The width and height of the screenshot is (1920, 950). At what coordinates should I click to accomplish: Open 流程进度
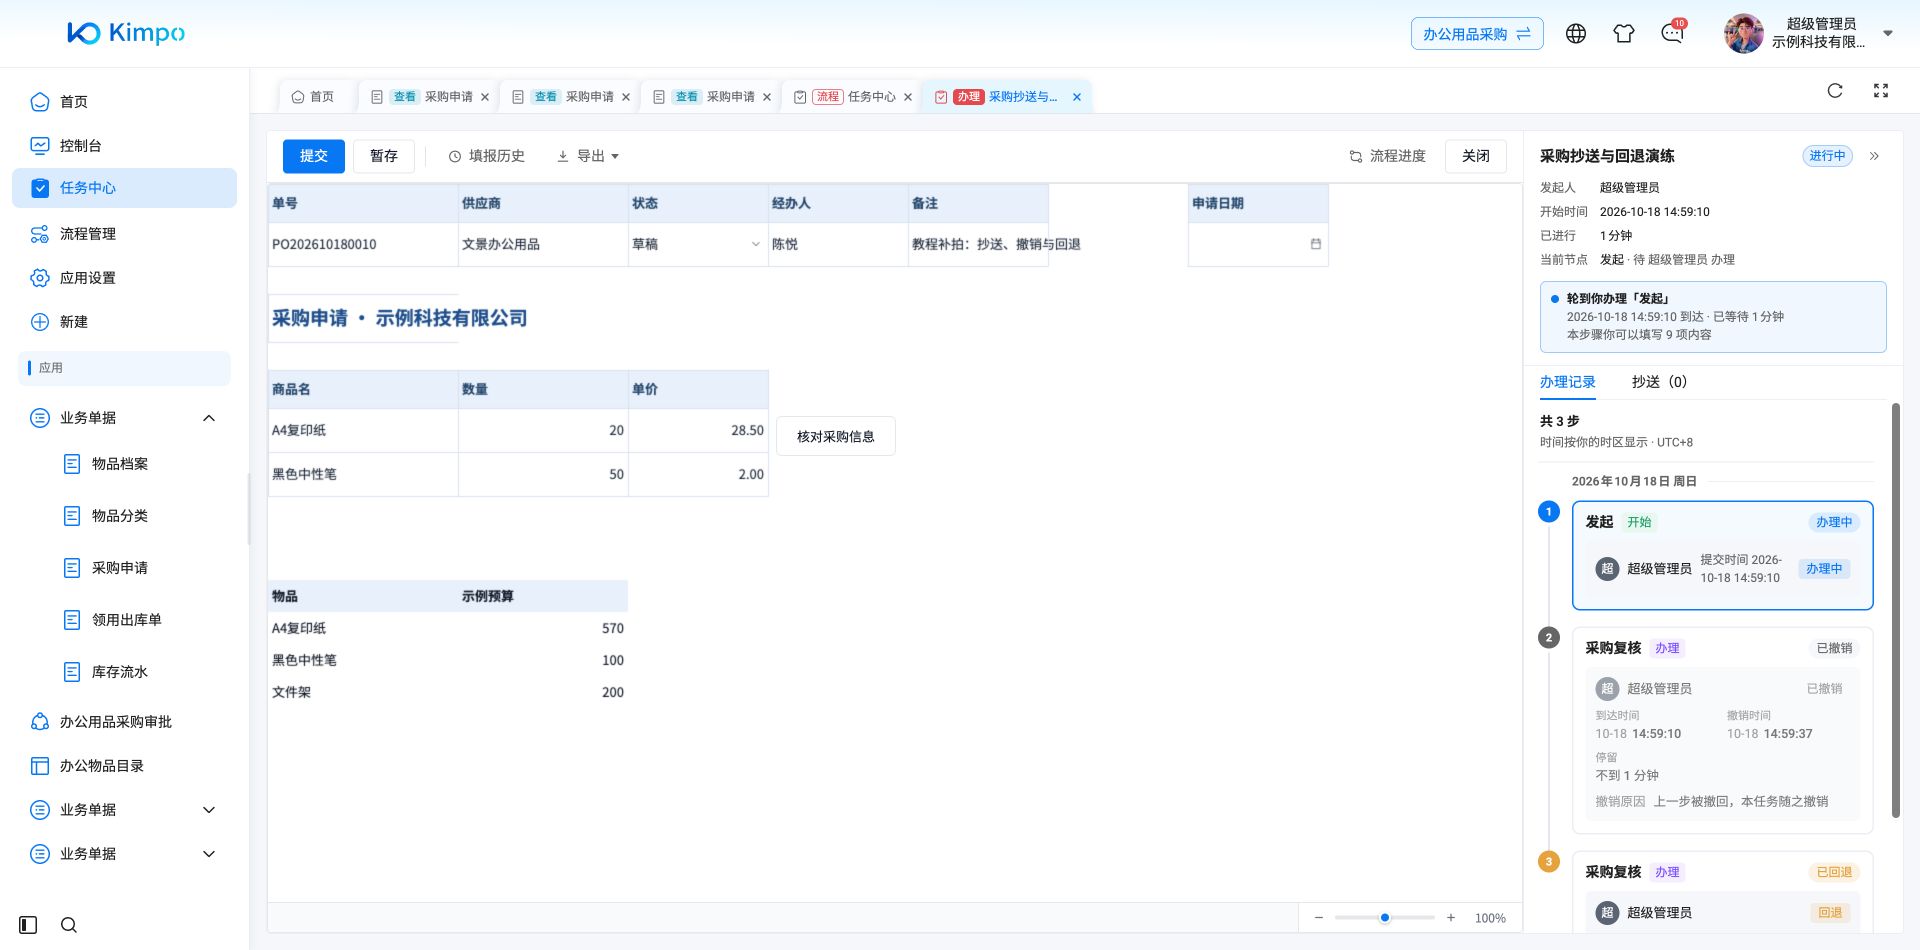1387,156
